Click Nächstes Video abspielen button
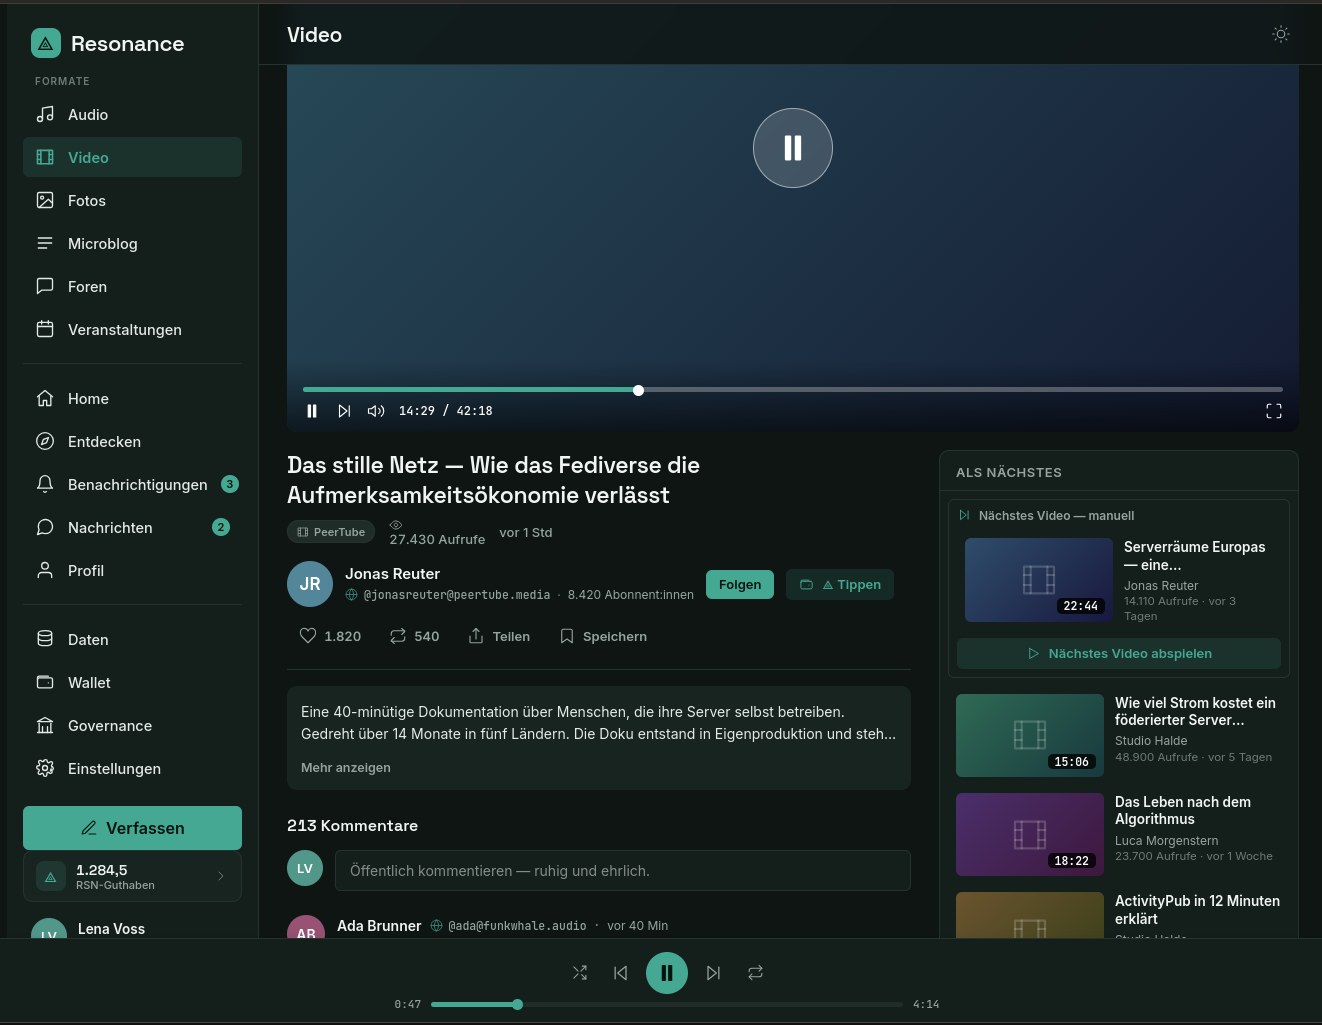This screenshot has height=1025, width=1322. 1119,653
